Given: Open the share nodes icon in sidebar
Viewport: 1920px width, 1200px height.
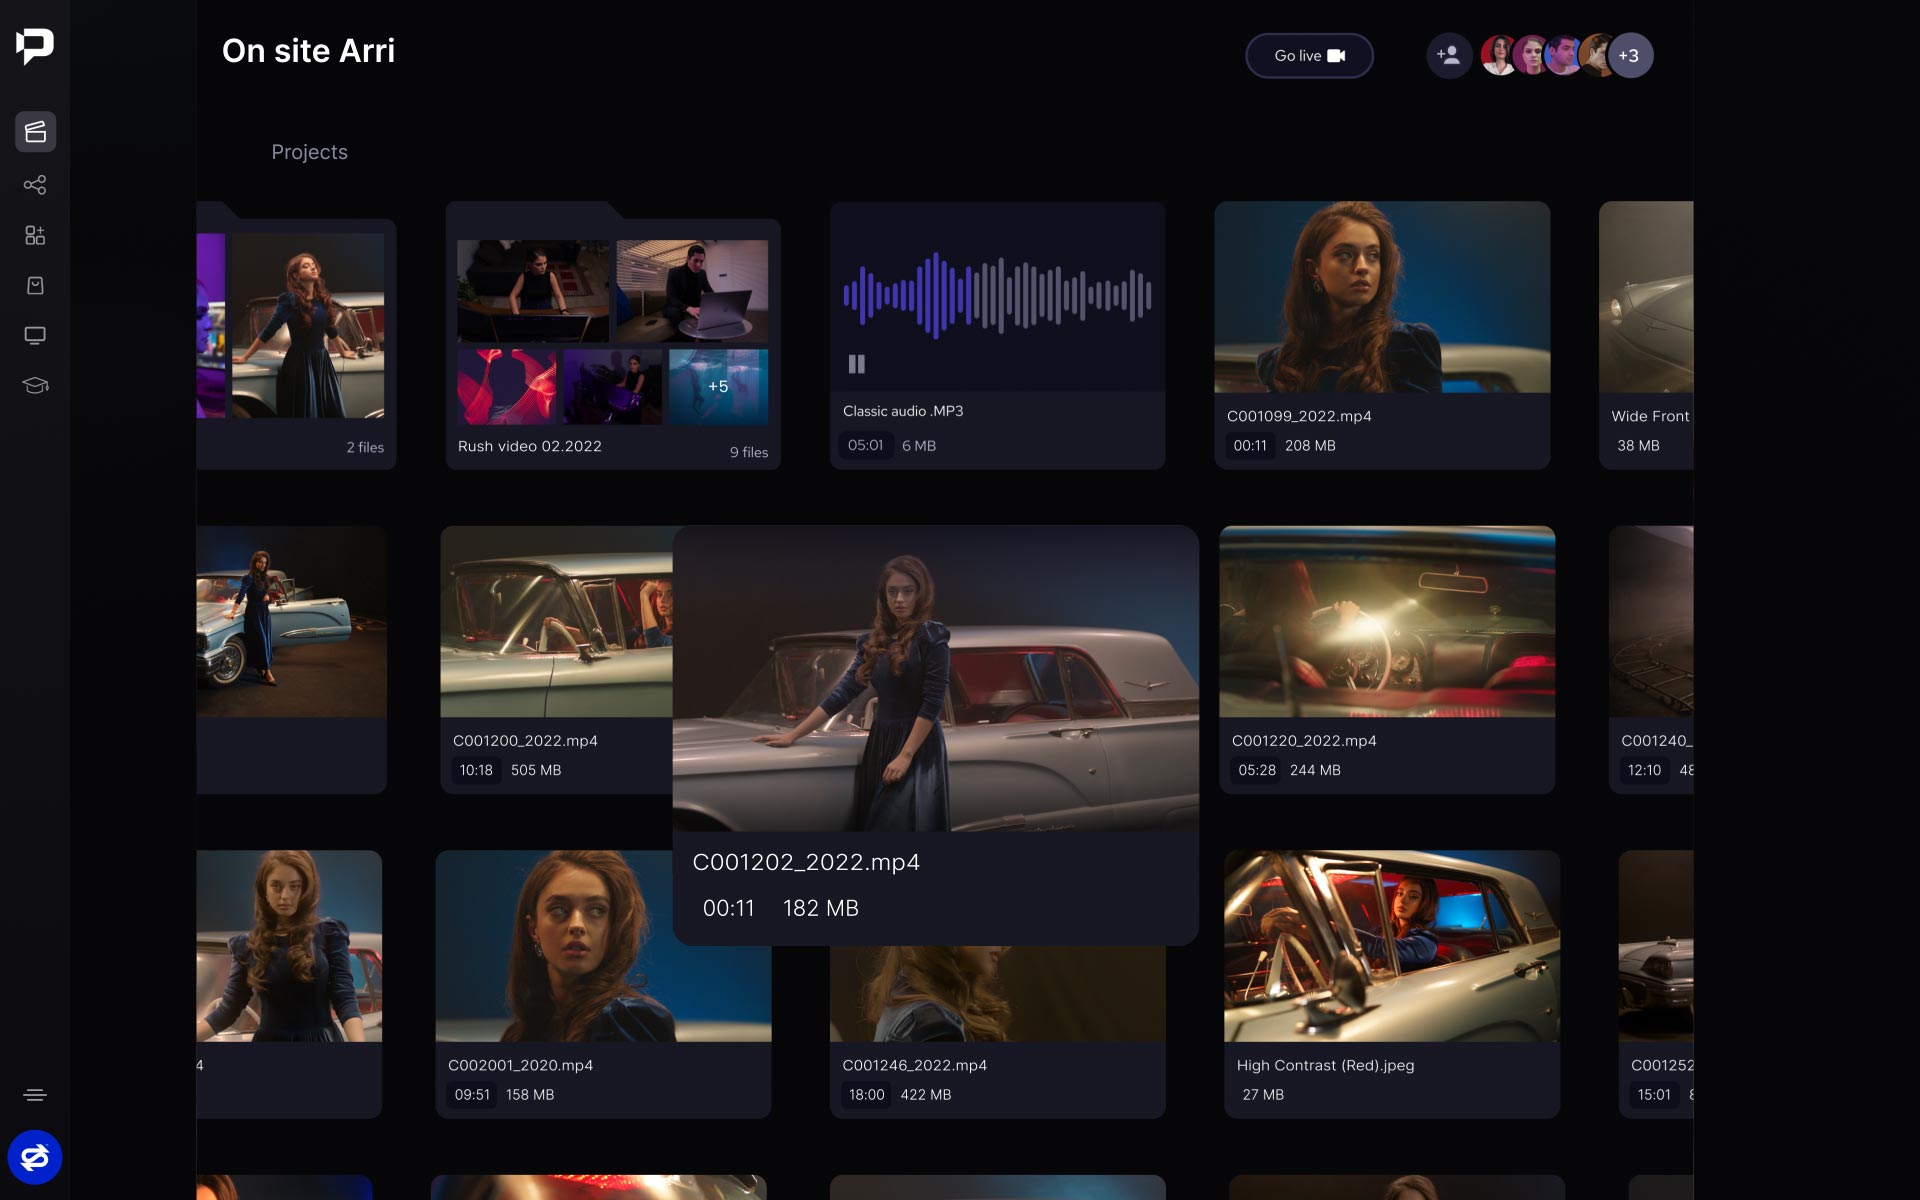Looking at the screenshot, I should pyautogui.click(x=35, y=185).
